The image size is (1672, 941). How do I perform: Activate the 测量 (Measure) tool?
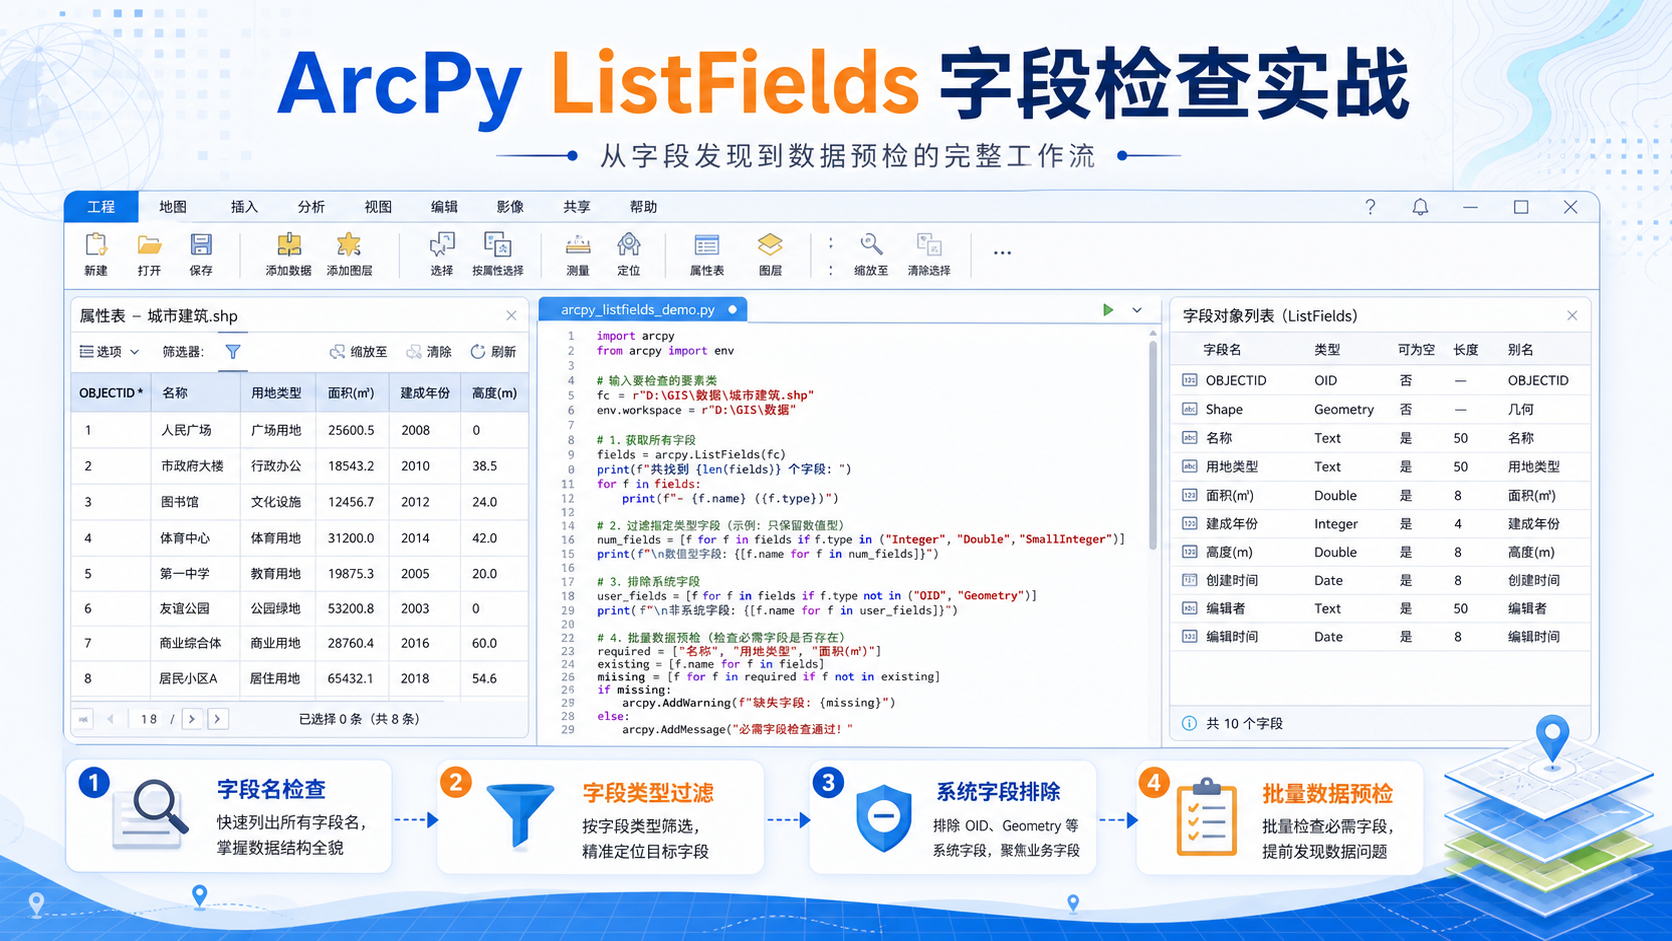tap(578, 245)
